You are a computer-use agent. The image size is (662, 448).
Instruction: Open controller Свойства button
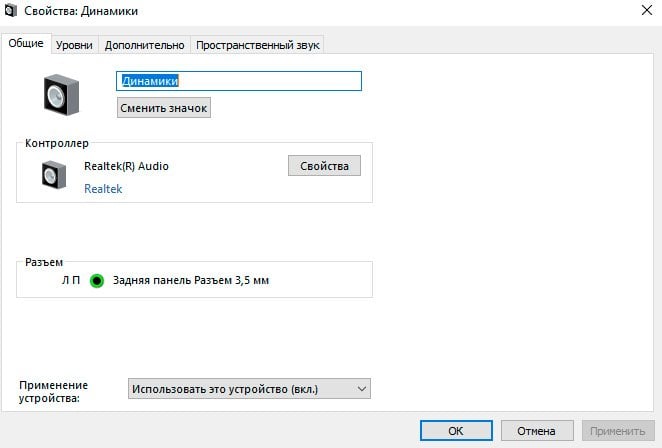(x=324, y=166)
